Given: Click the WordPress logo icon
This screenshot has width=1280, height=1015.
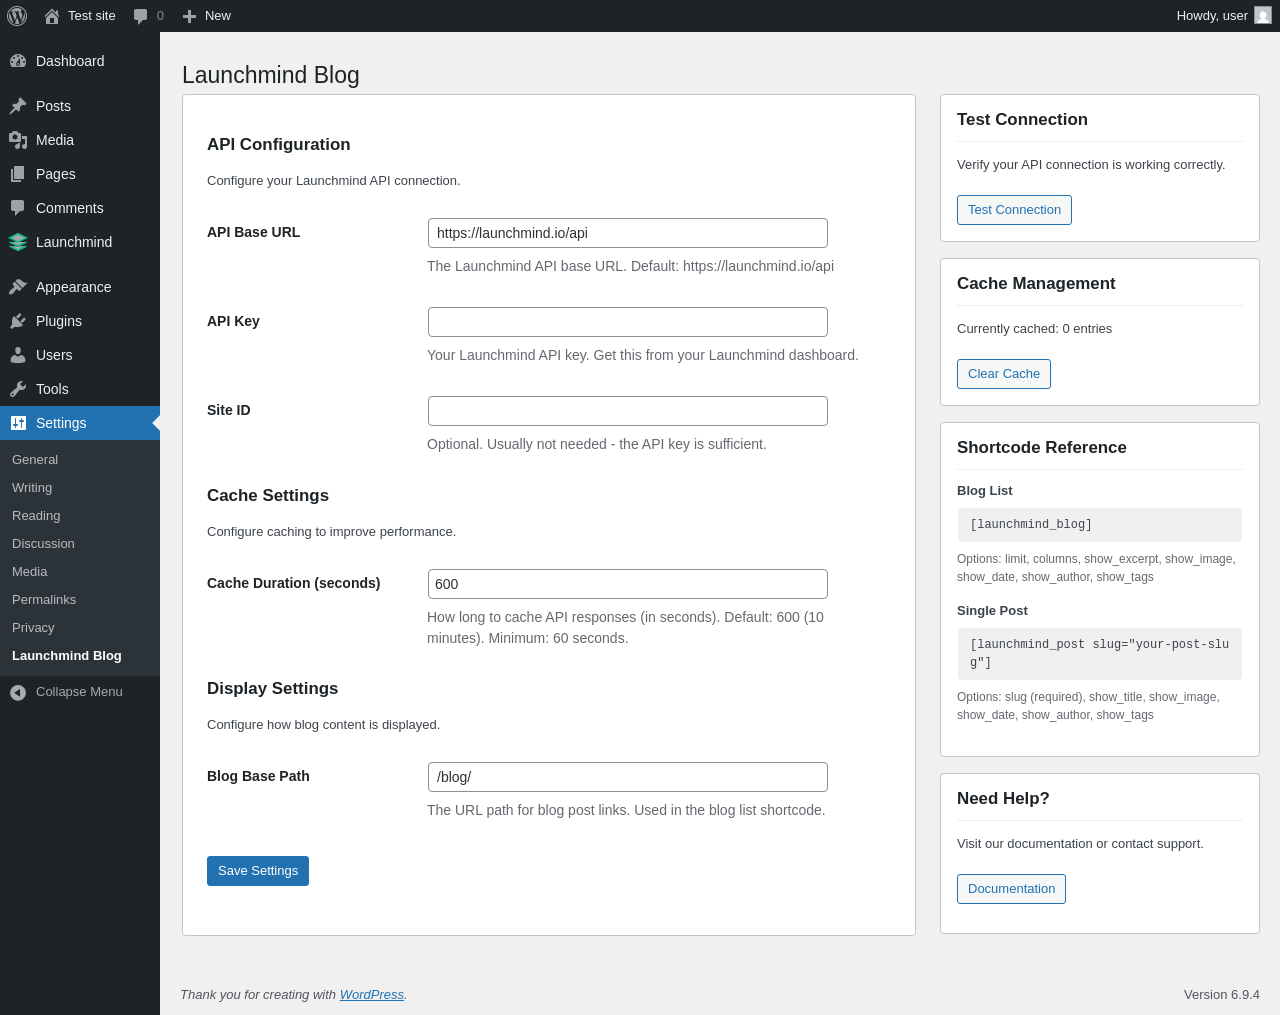Looking at the screenshot, I should (x=17, y=16).
